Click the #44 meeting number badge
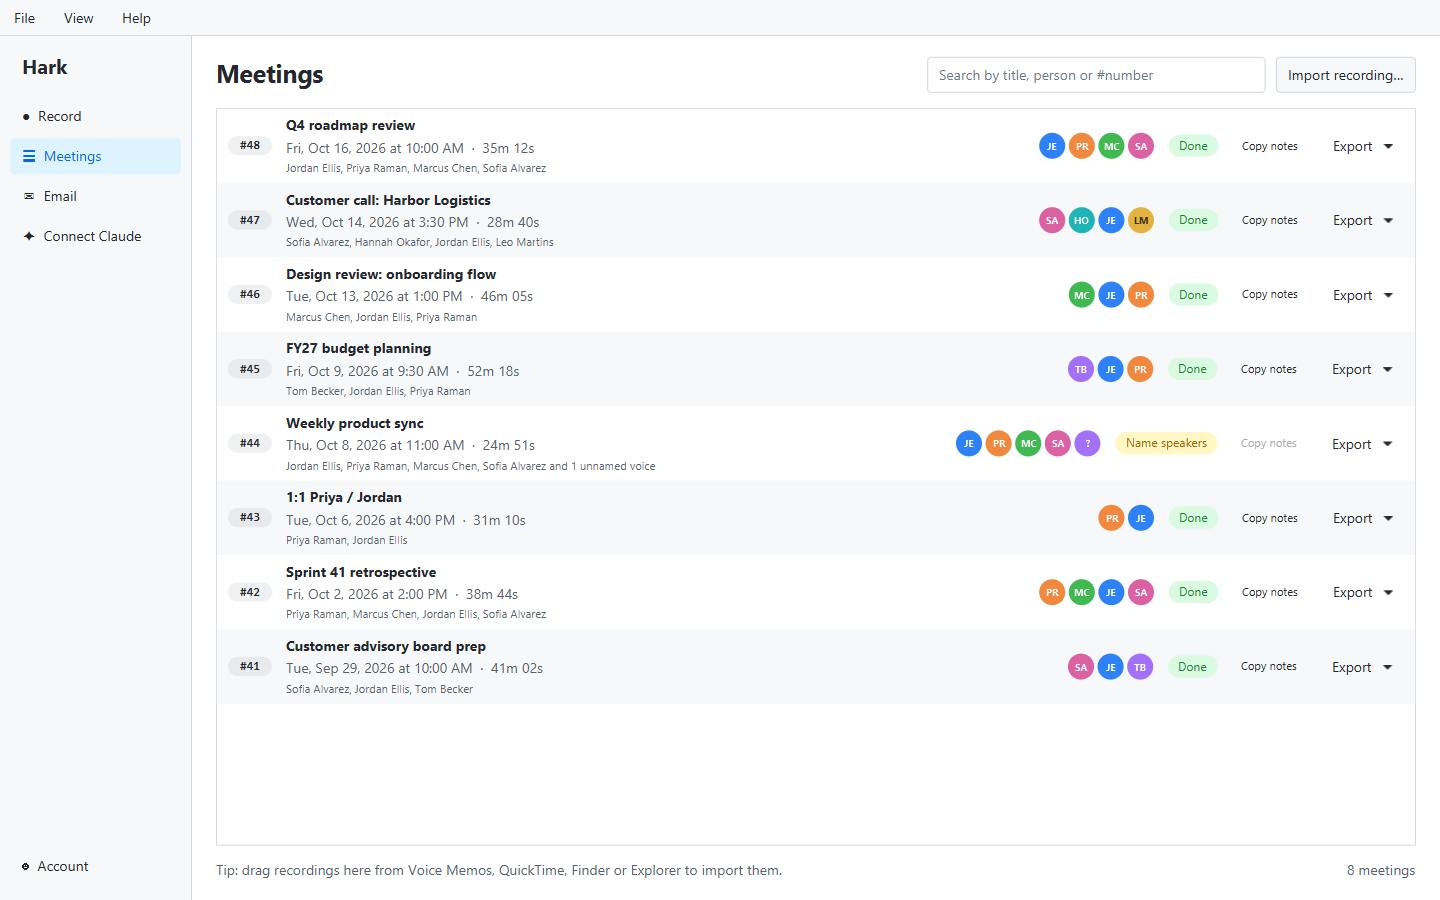The width and height of the screenshot is (1440, 900). coord(250,443)
